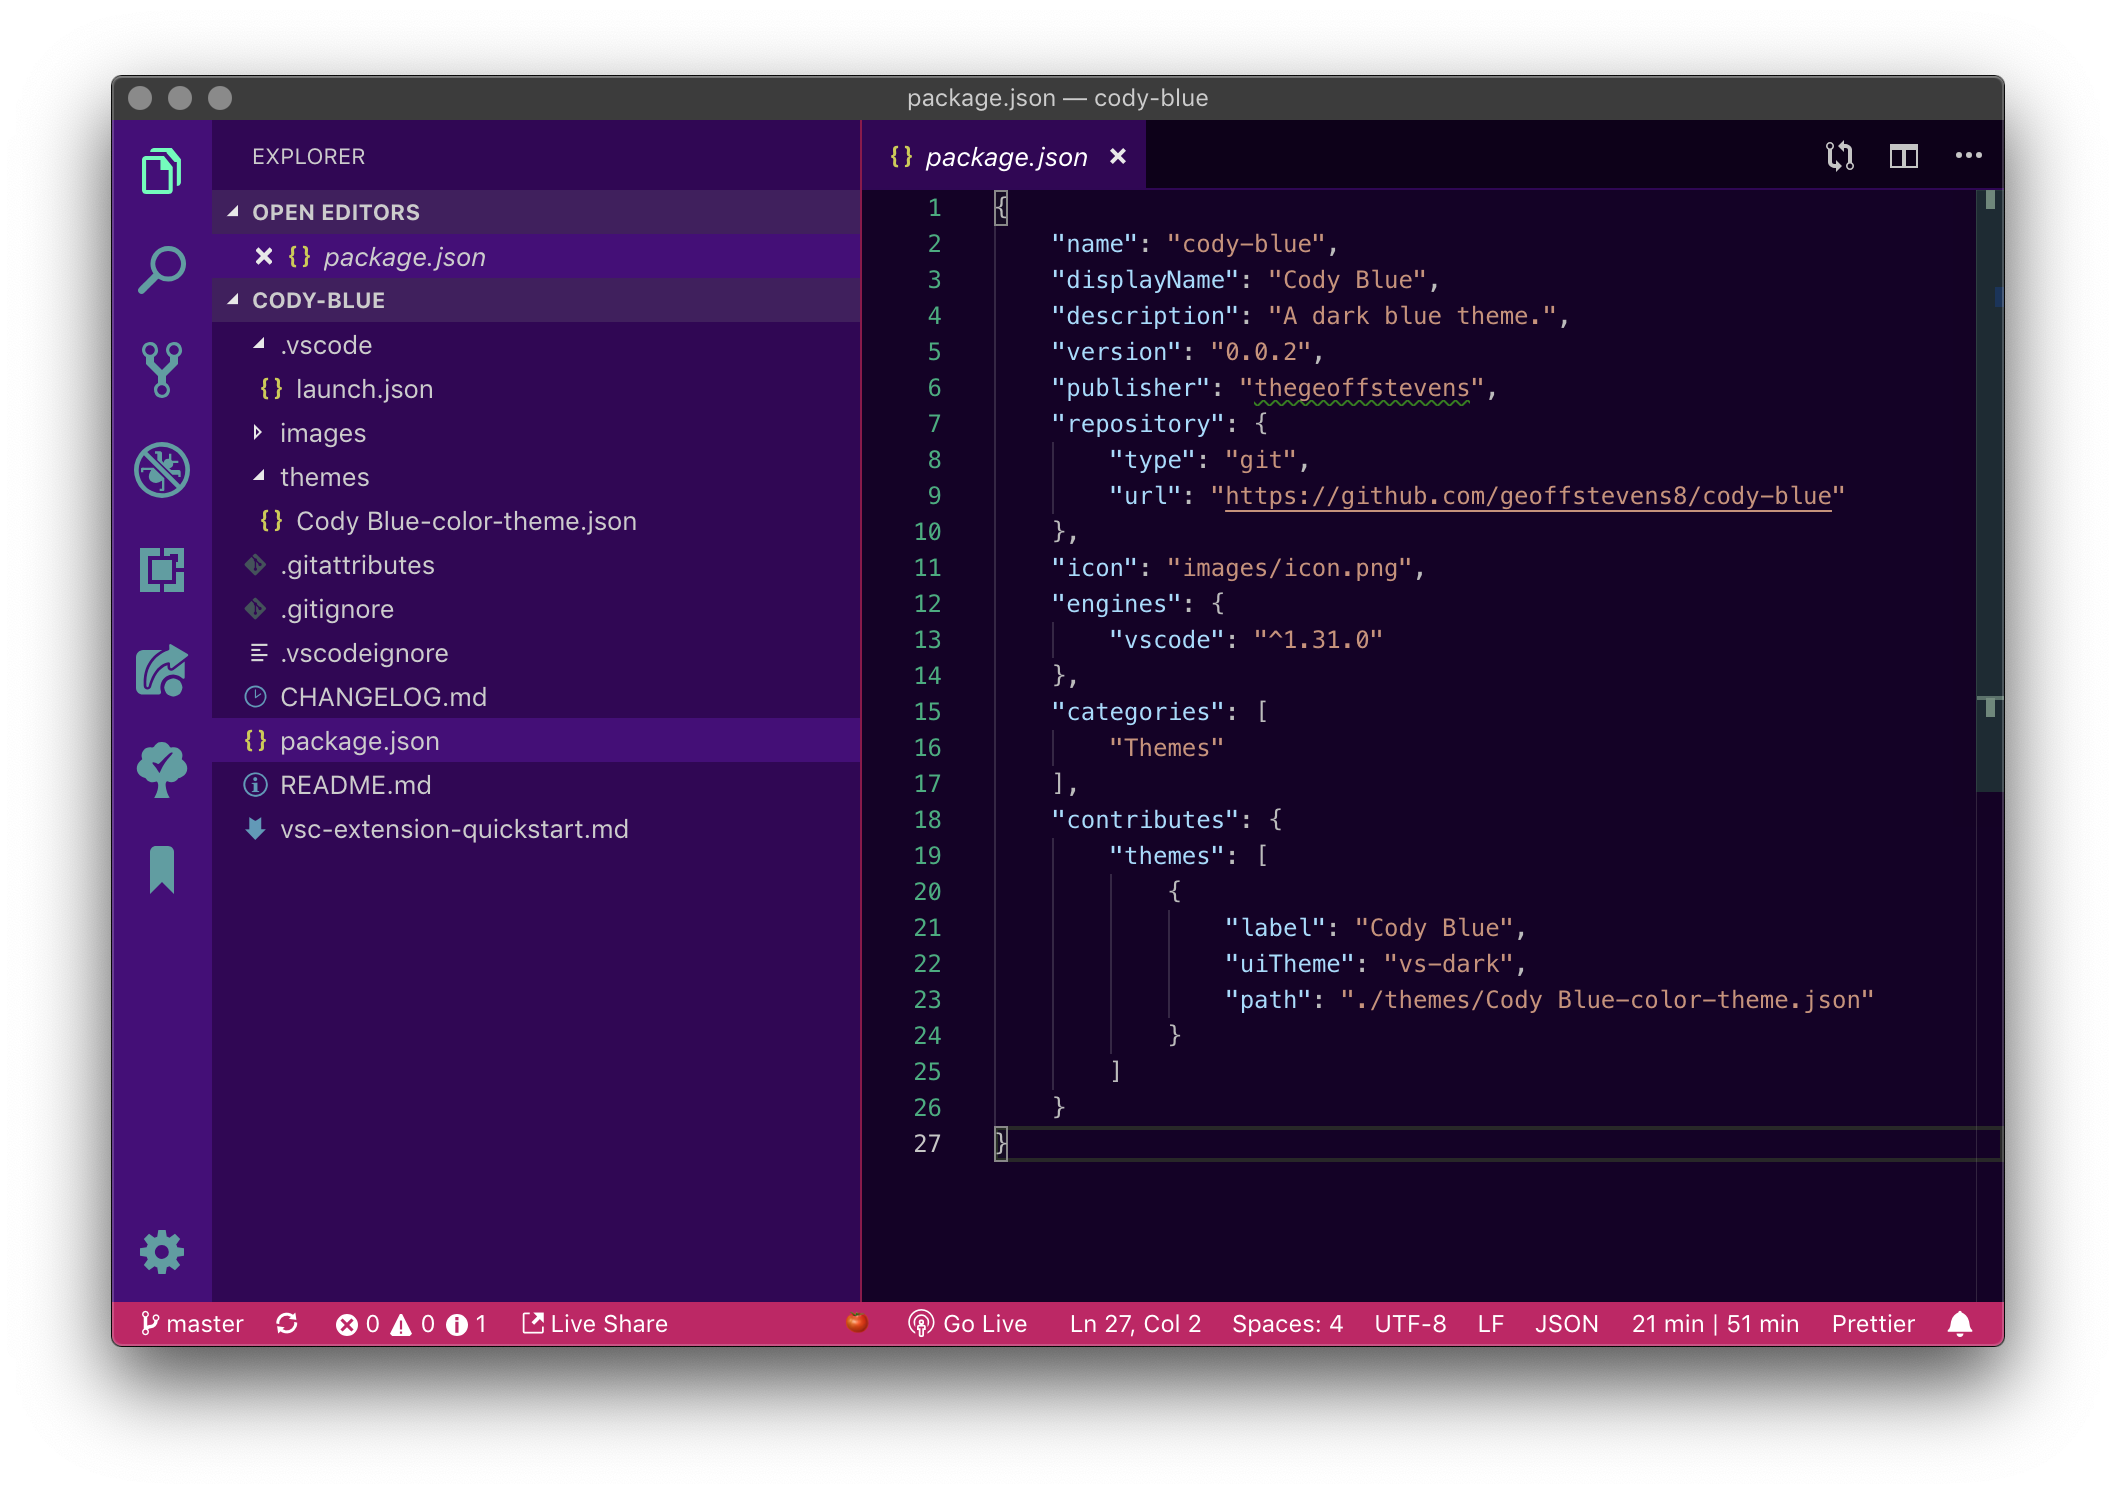Click the tomato Pomodoro icon in status bar
The width and height of the screenshot is (2116, 1494).
[858, 1322]
